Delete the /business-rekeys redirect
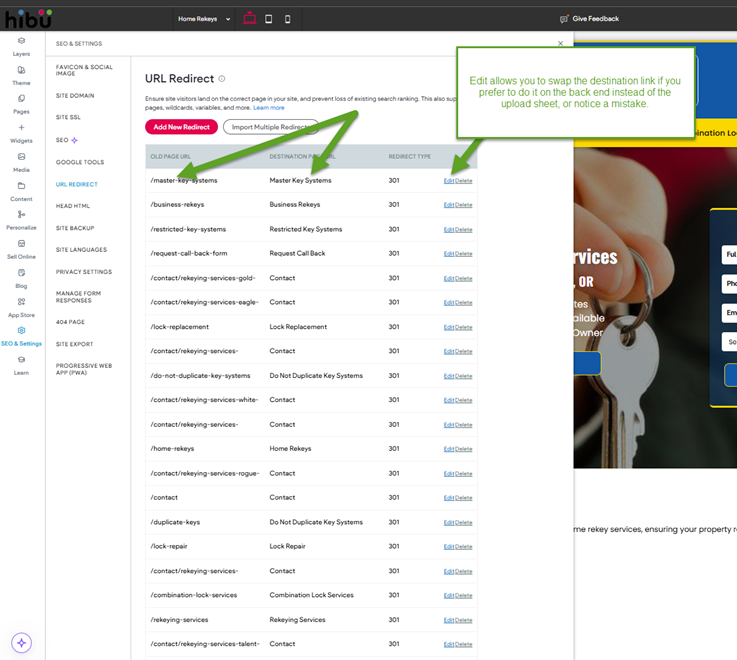This screenshot has width=737, height=660. pyautogui.click(x=464, y=205)
